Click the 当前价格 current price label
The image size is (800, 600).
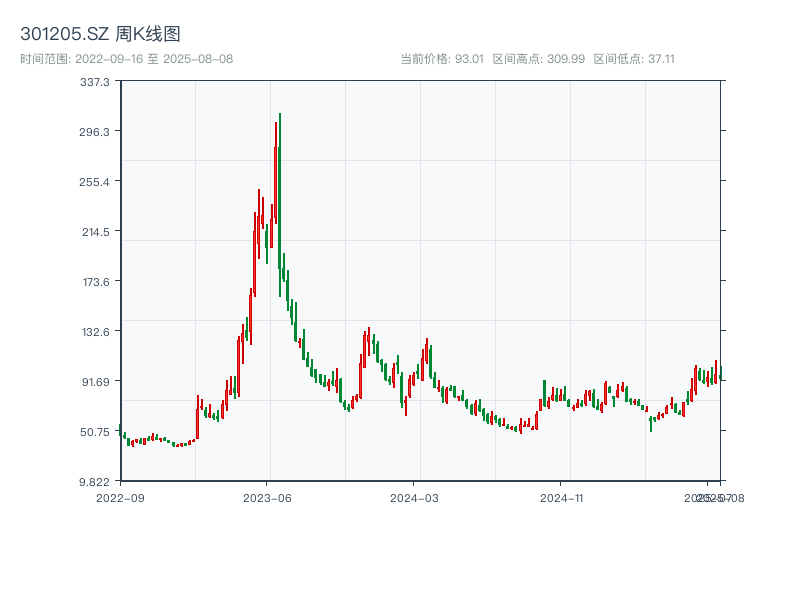coord(422,58)
